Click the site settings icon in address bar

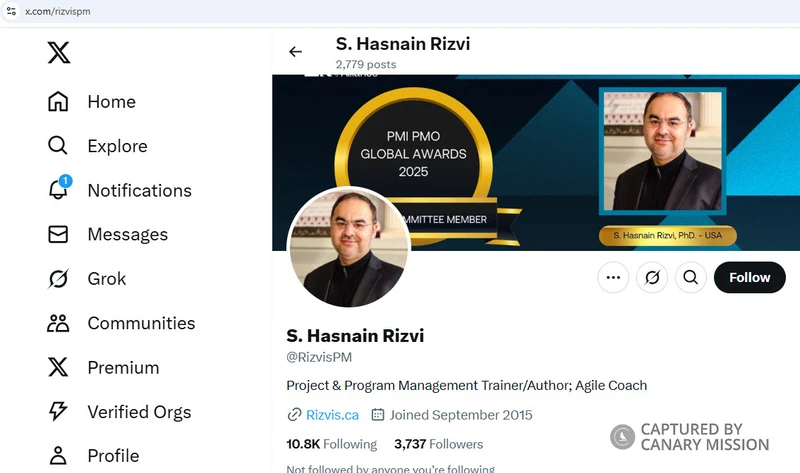tap(11, 11)
